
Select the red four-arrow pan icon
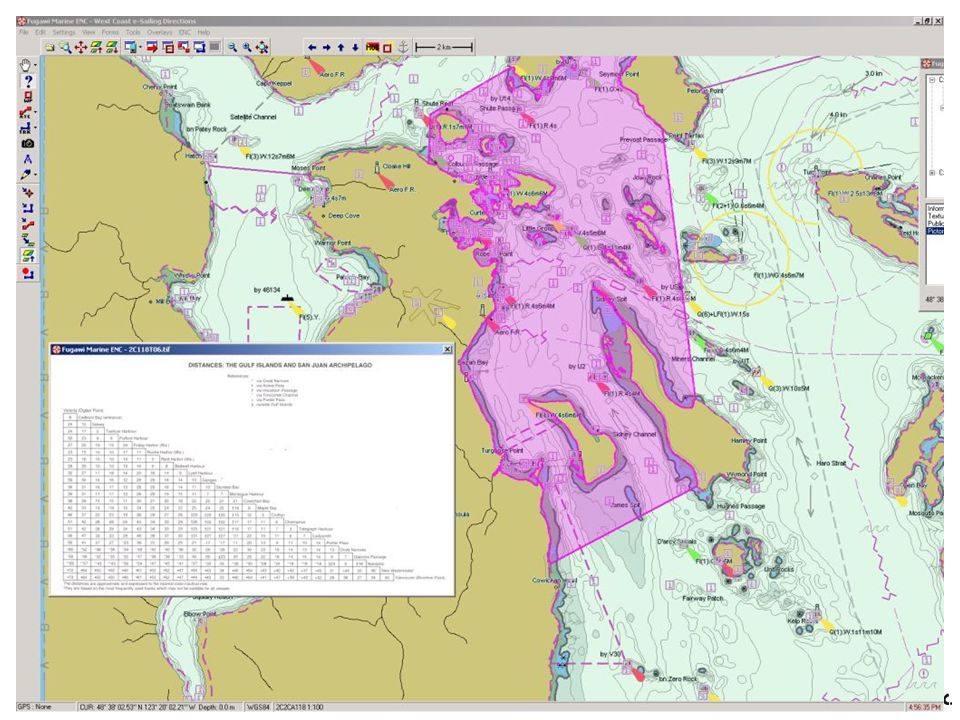click(80, 47)
